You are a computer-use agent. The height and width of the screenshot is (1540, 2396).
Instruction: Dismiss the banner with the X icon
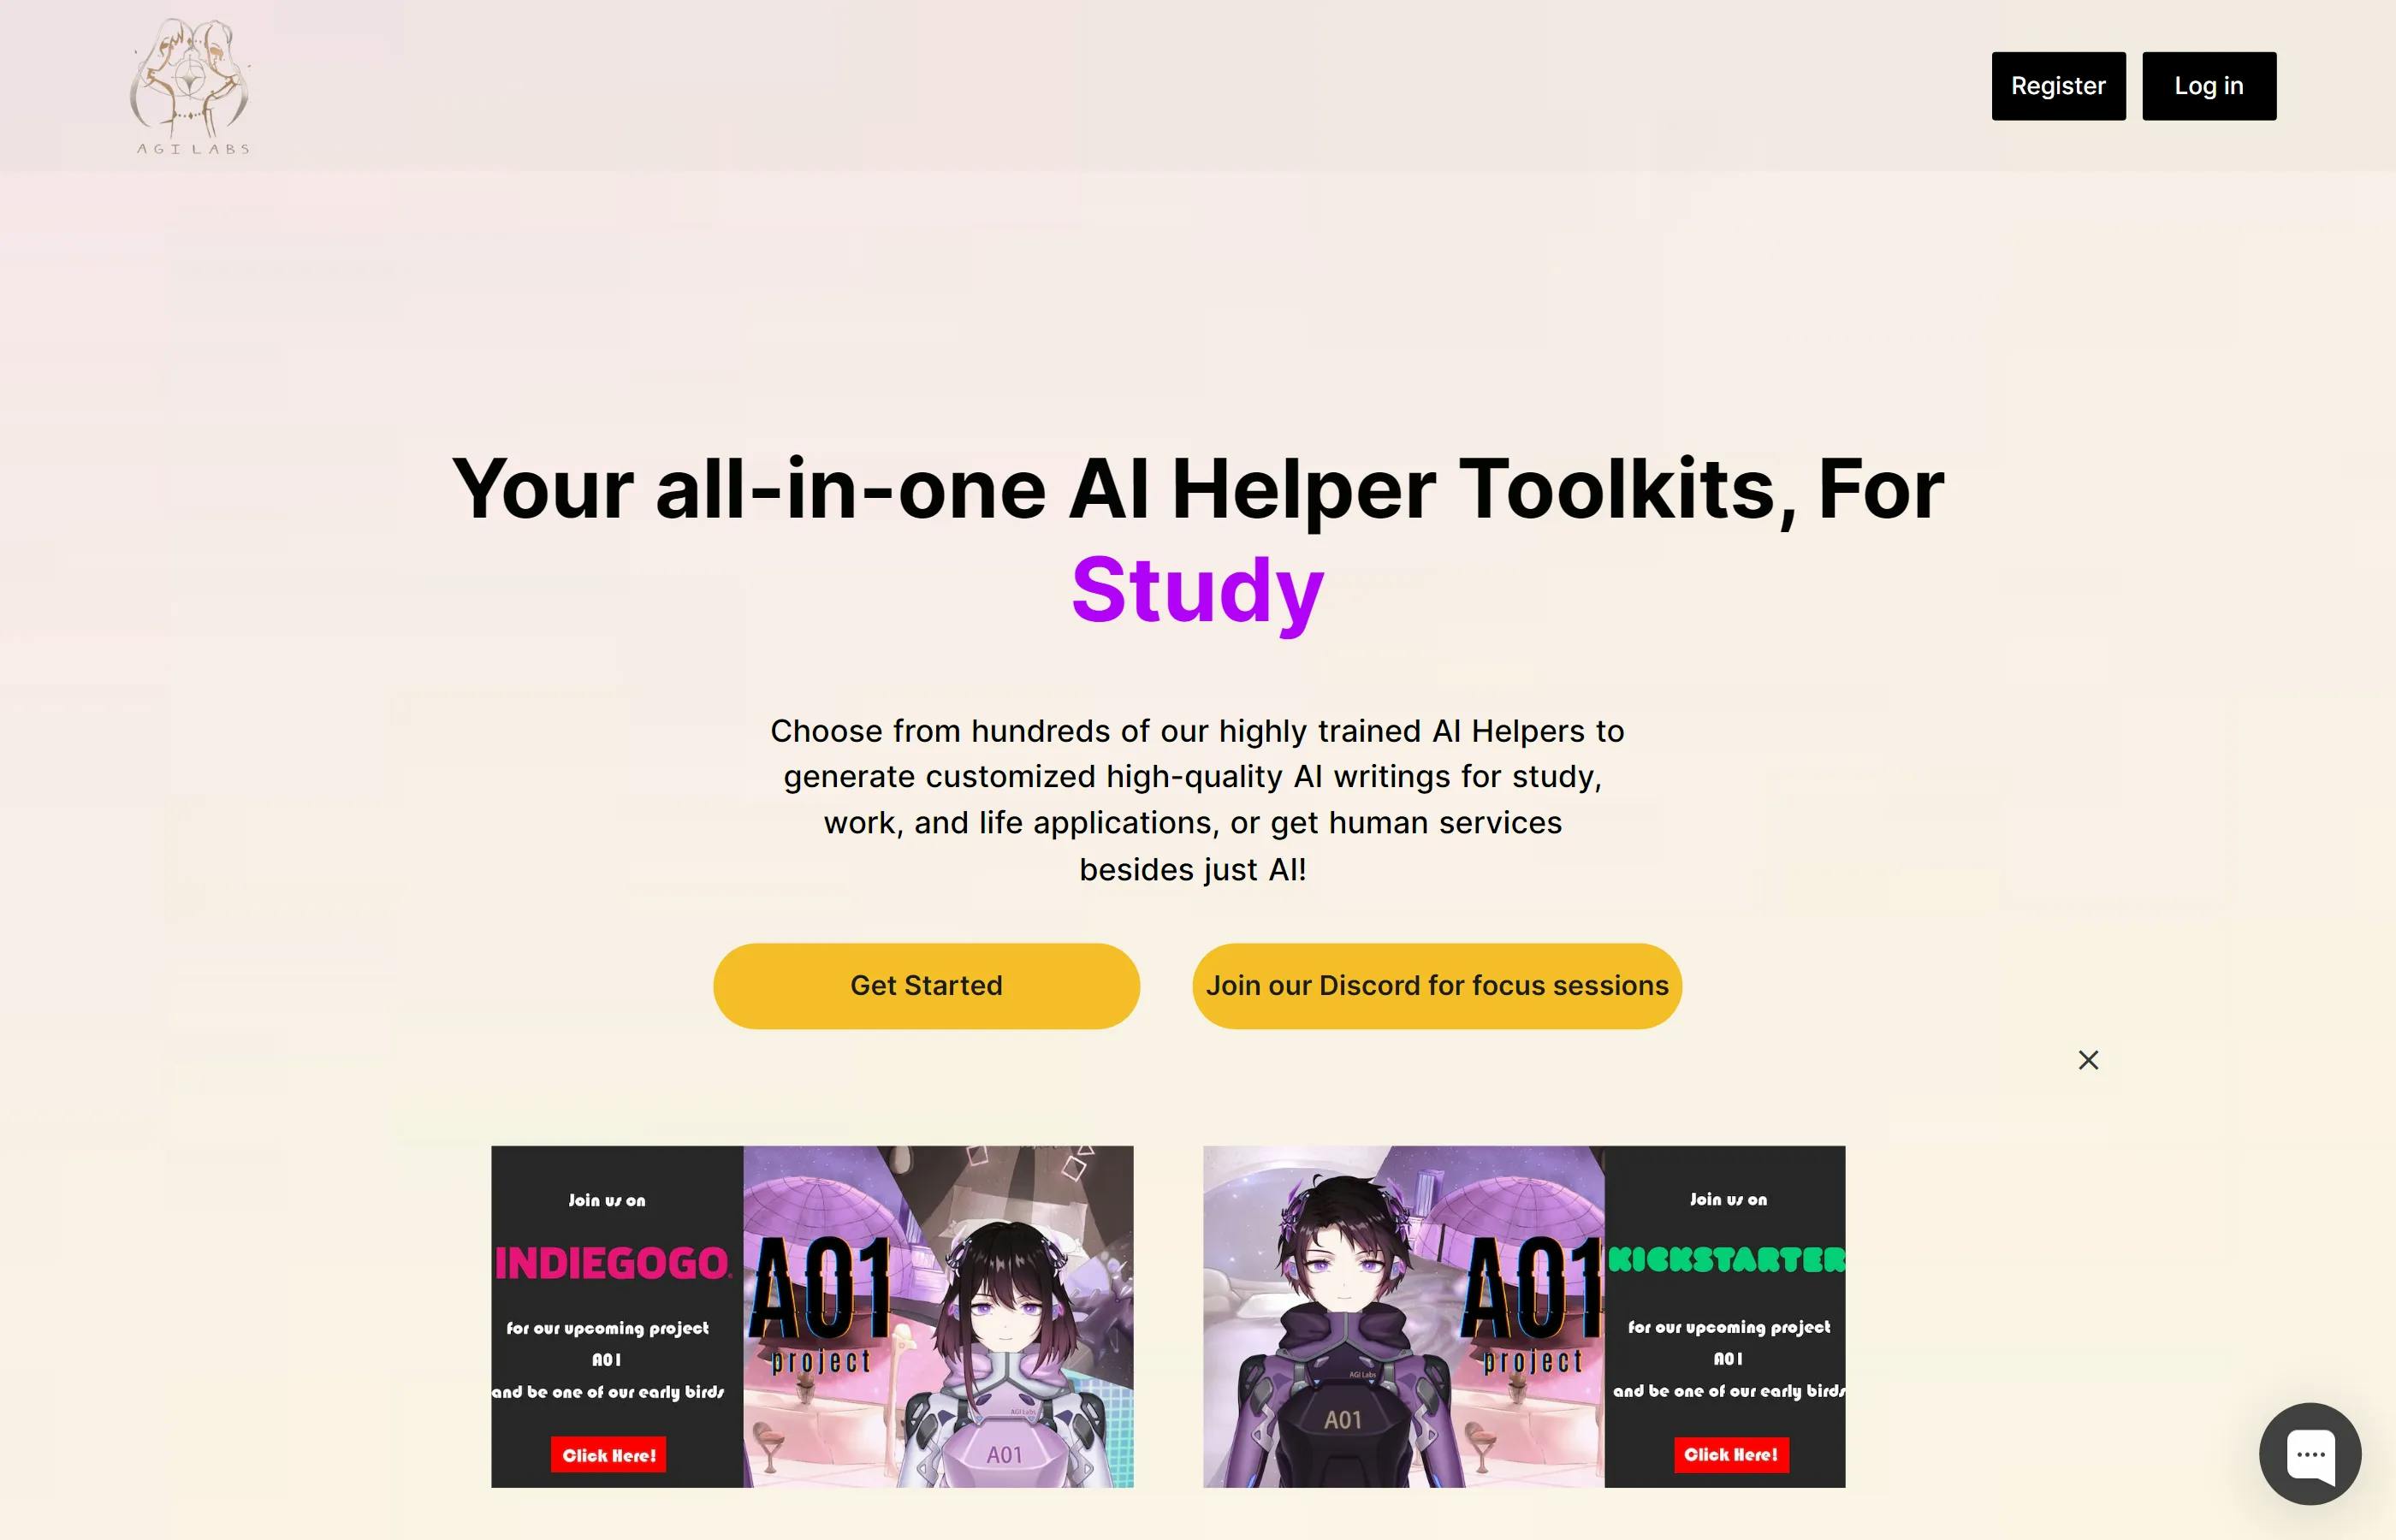point(2088,1060)
